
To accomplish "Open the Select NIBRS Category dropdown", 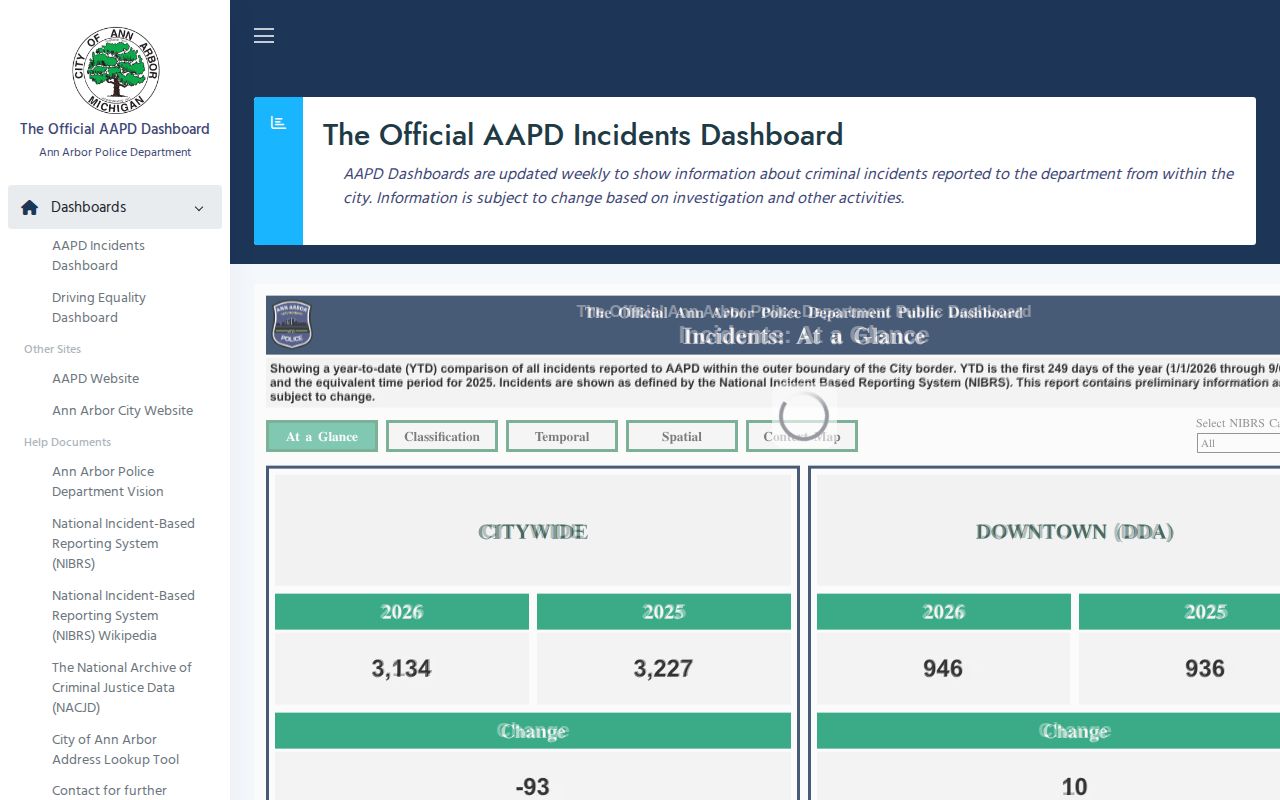I will point(1238,443).
